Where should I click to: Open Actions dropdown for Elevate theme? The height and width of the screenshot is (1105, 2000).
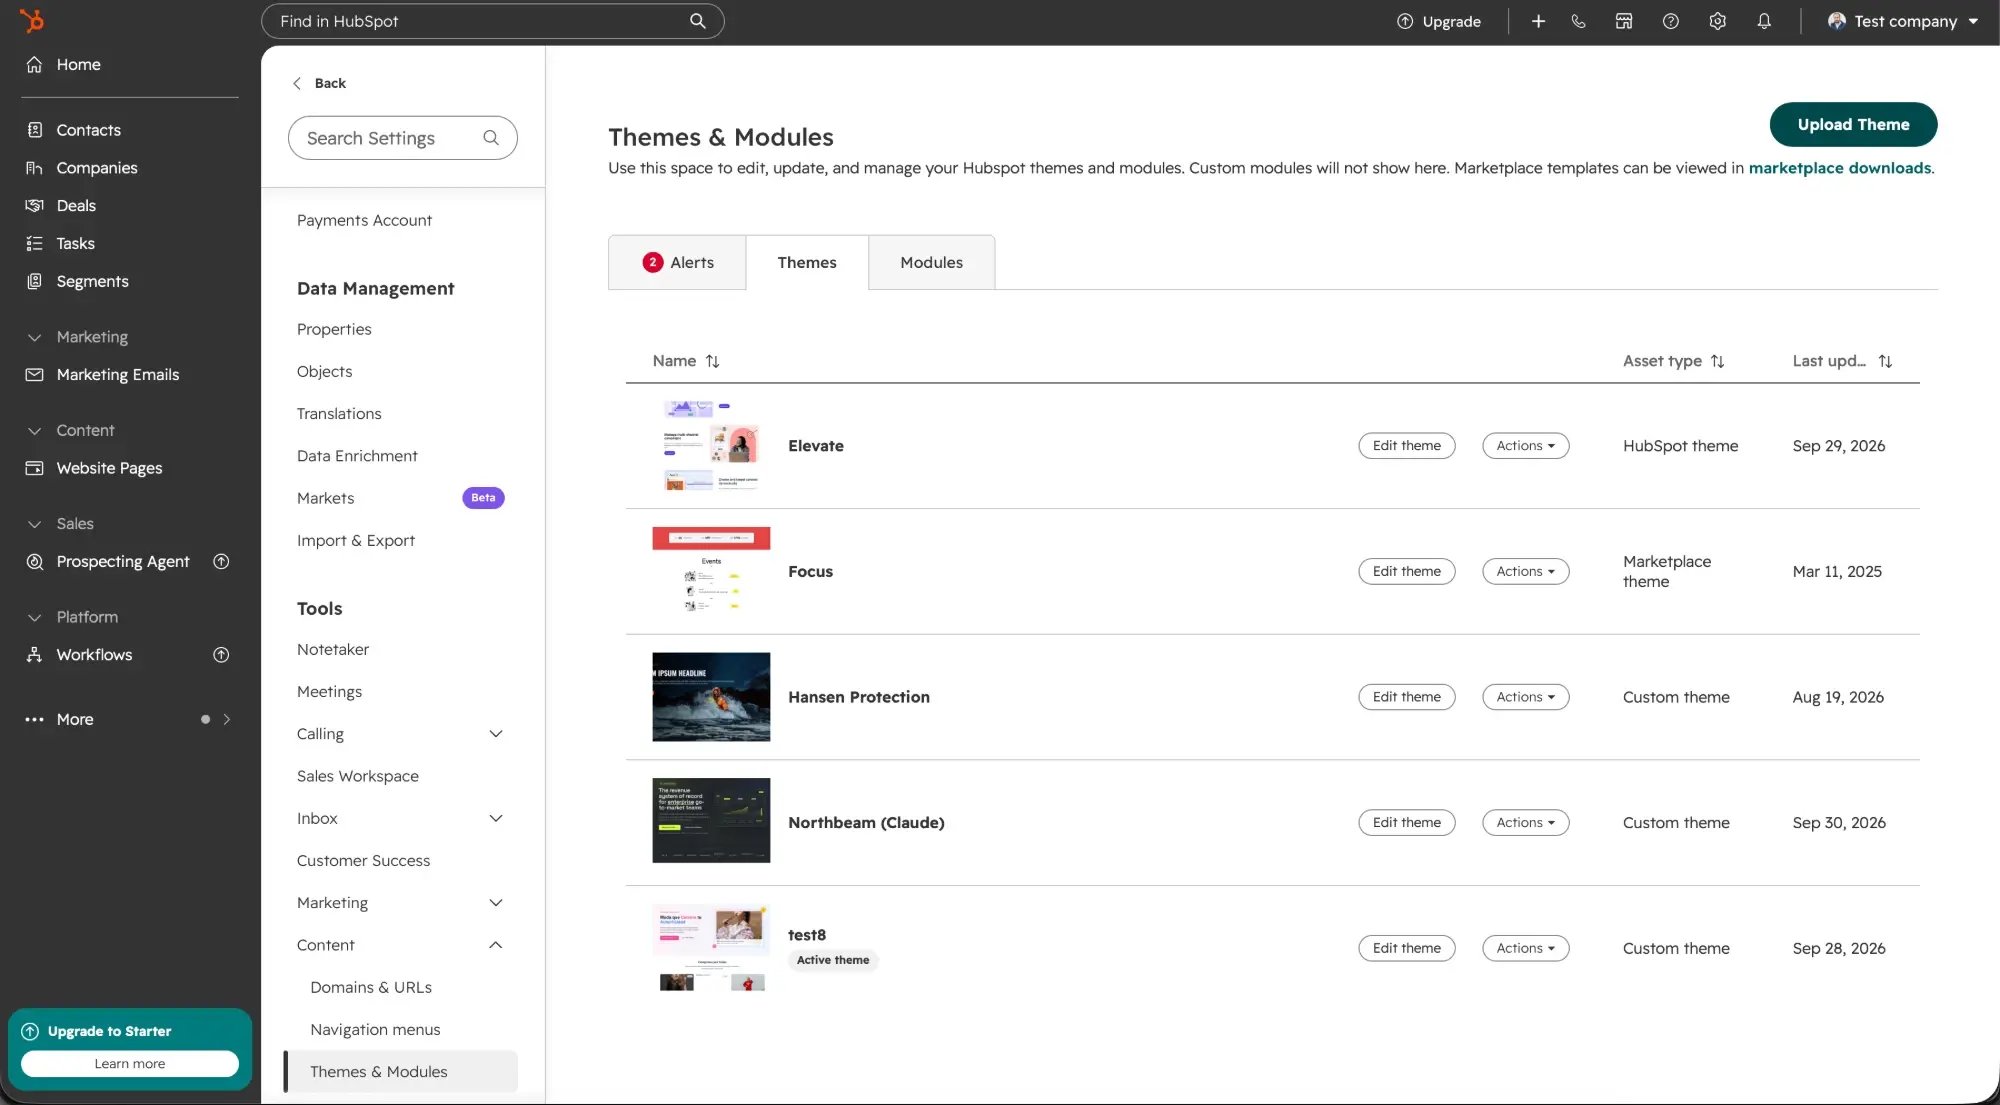[1525, 446]
